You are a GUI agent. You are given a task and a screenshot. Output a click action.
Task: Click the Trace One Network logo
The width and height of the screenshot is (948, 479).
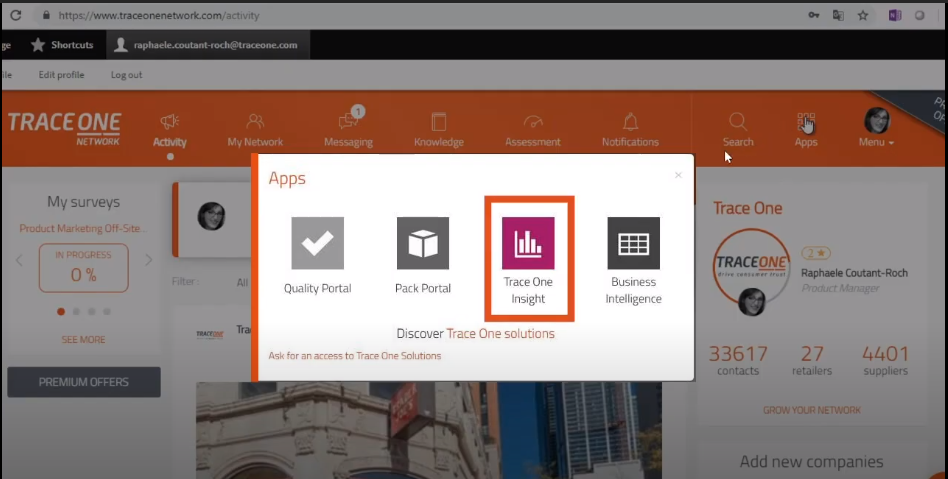click(x=65, y=128)
